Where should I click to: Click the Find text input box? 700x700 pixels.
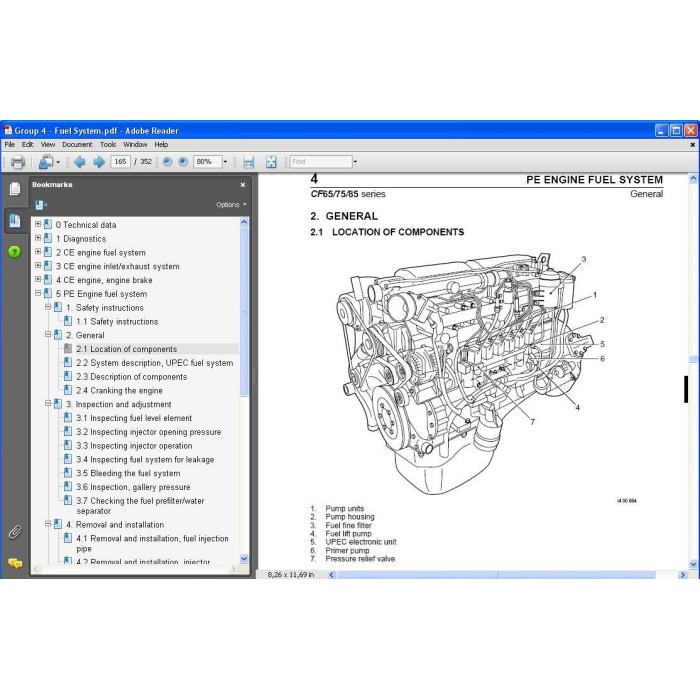point(321,162)
